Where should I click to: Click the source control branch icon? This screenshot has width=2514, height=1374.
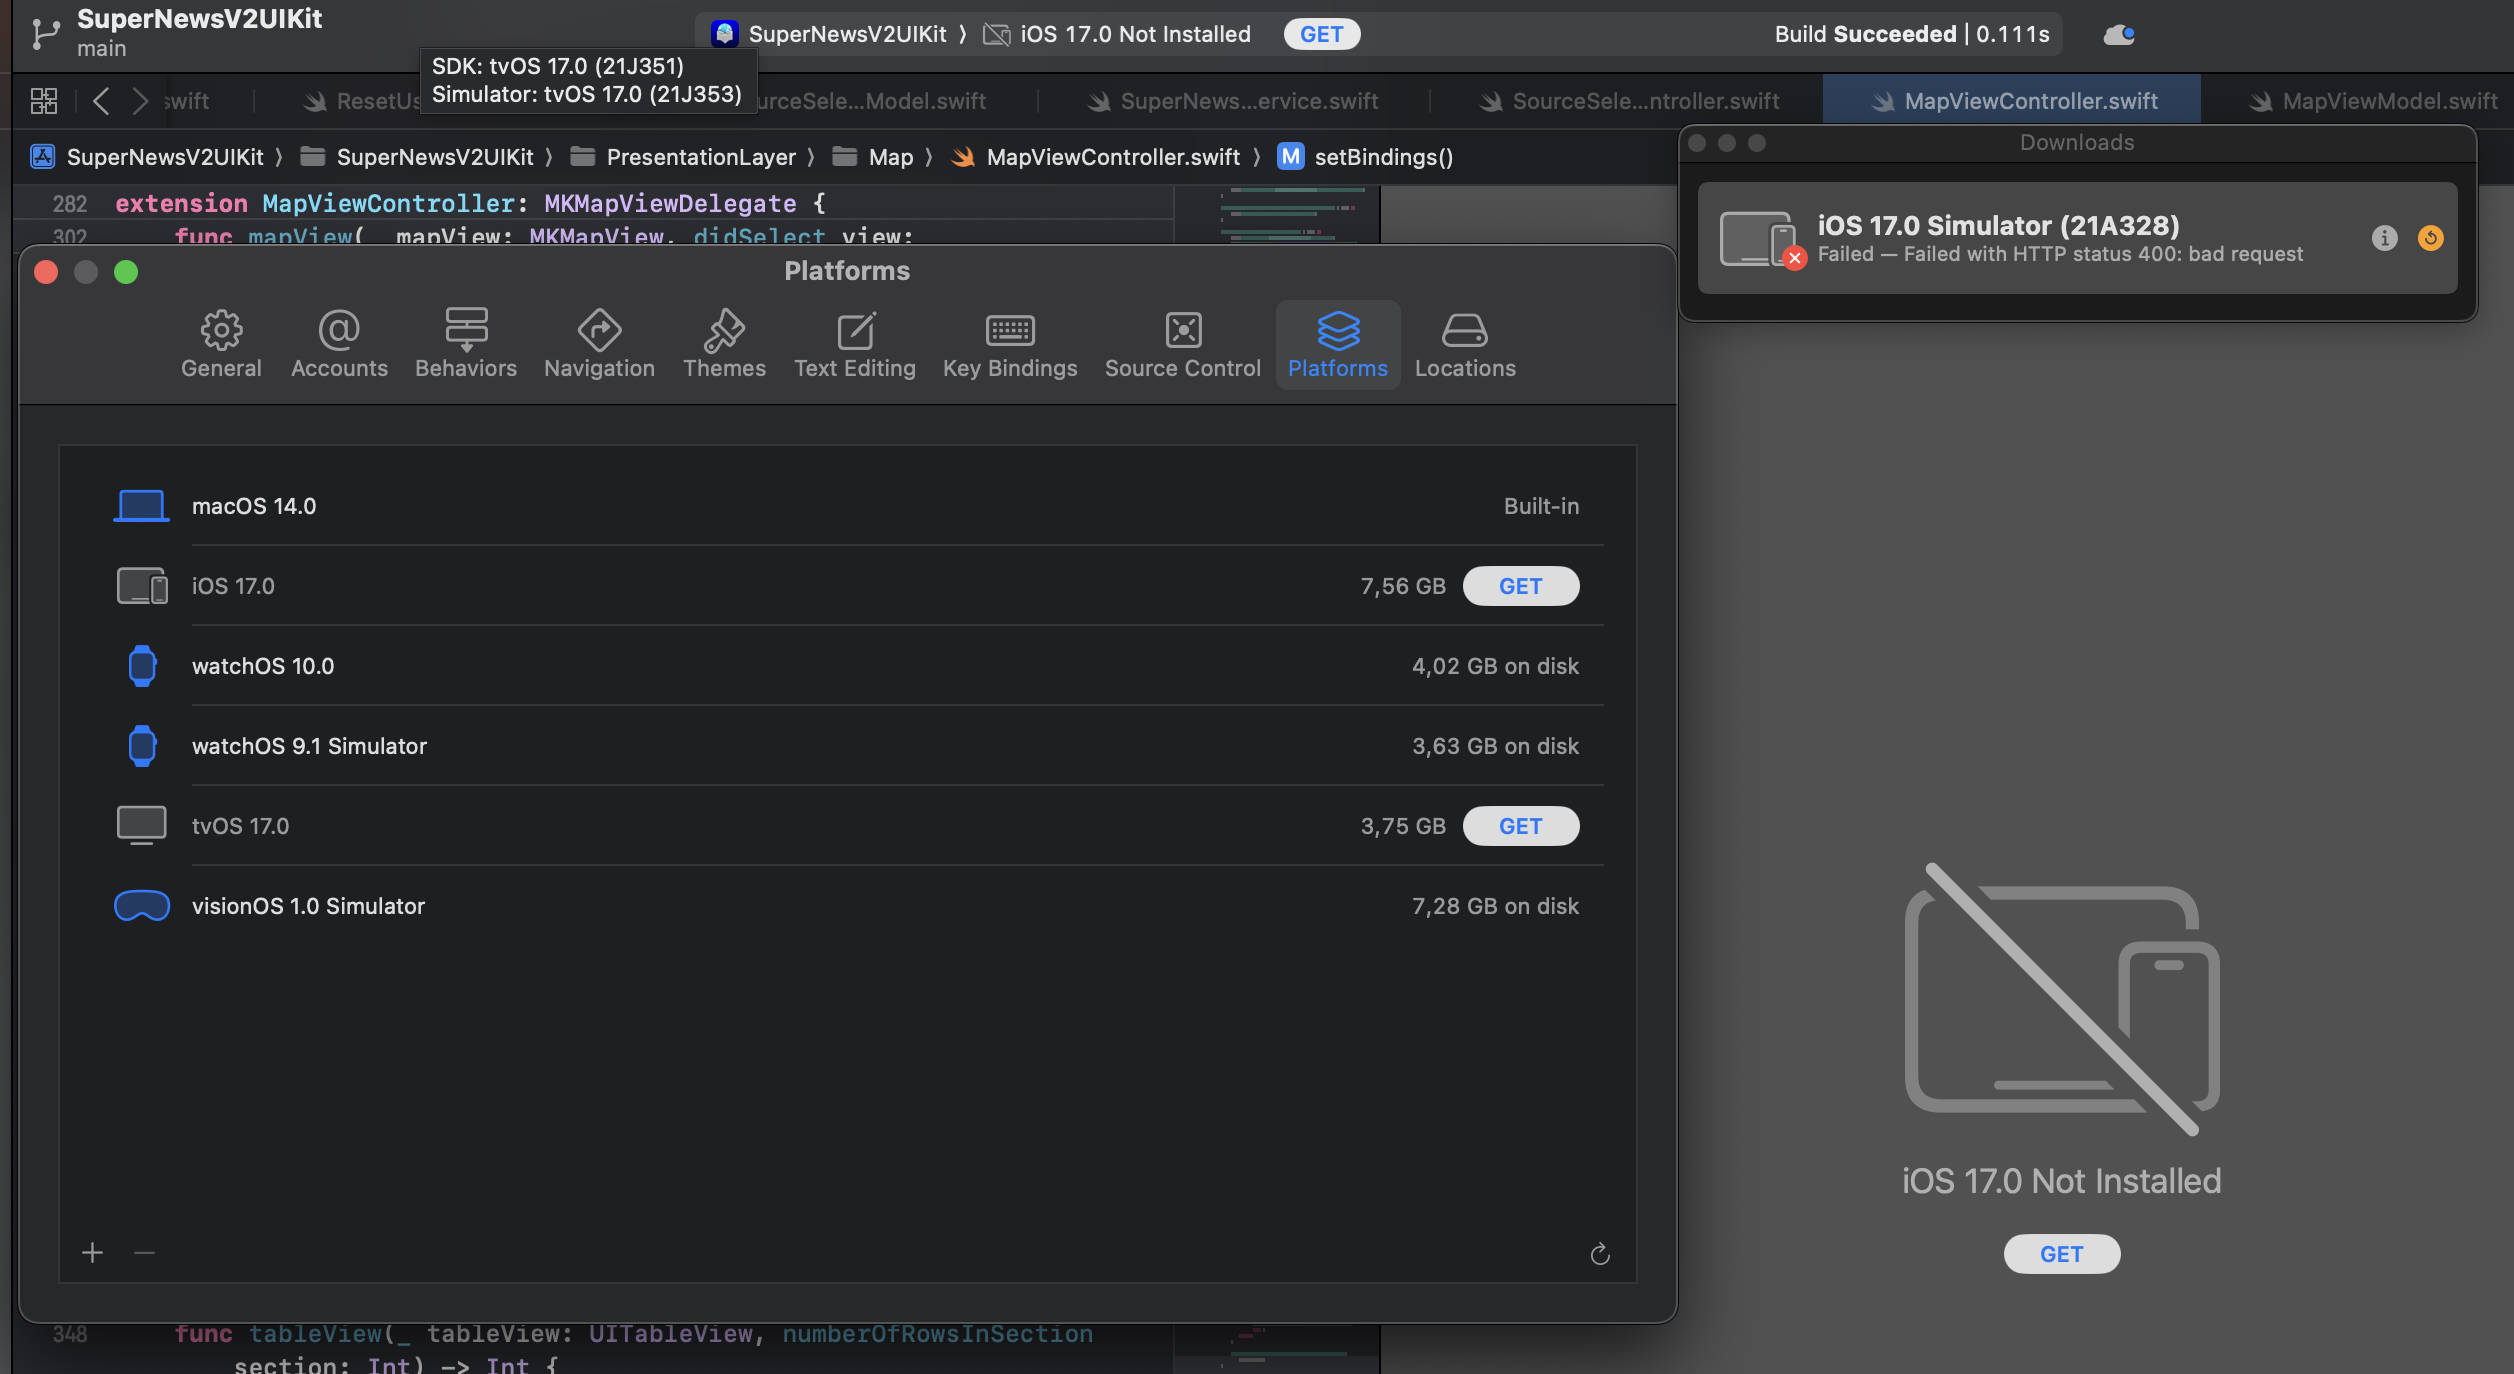pos(45,33)
